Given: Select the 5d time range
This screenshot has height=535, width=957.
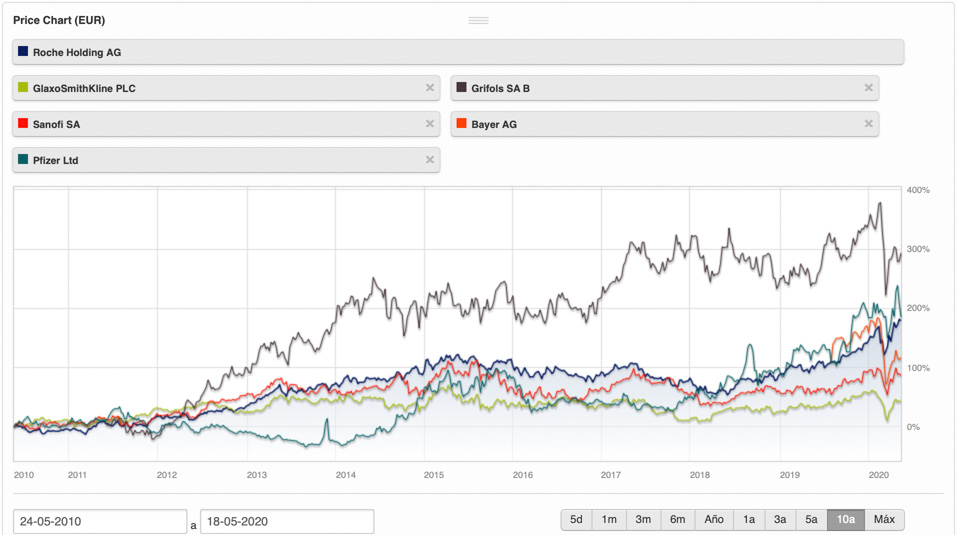Looking at the screenshot, I should click(x=576, y=520).
